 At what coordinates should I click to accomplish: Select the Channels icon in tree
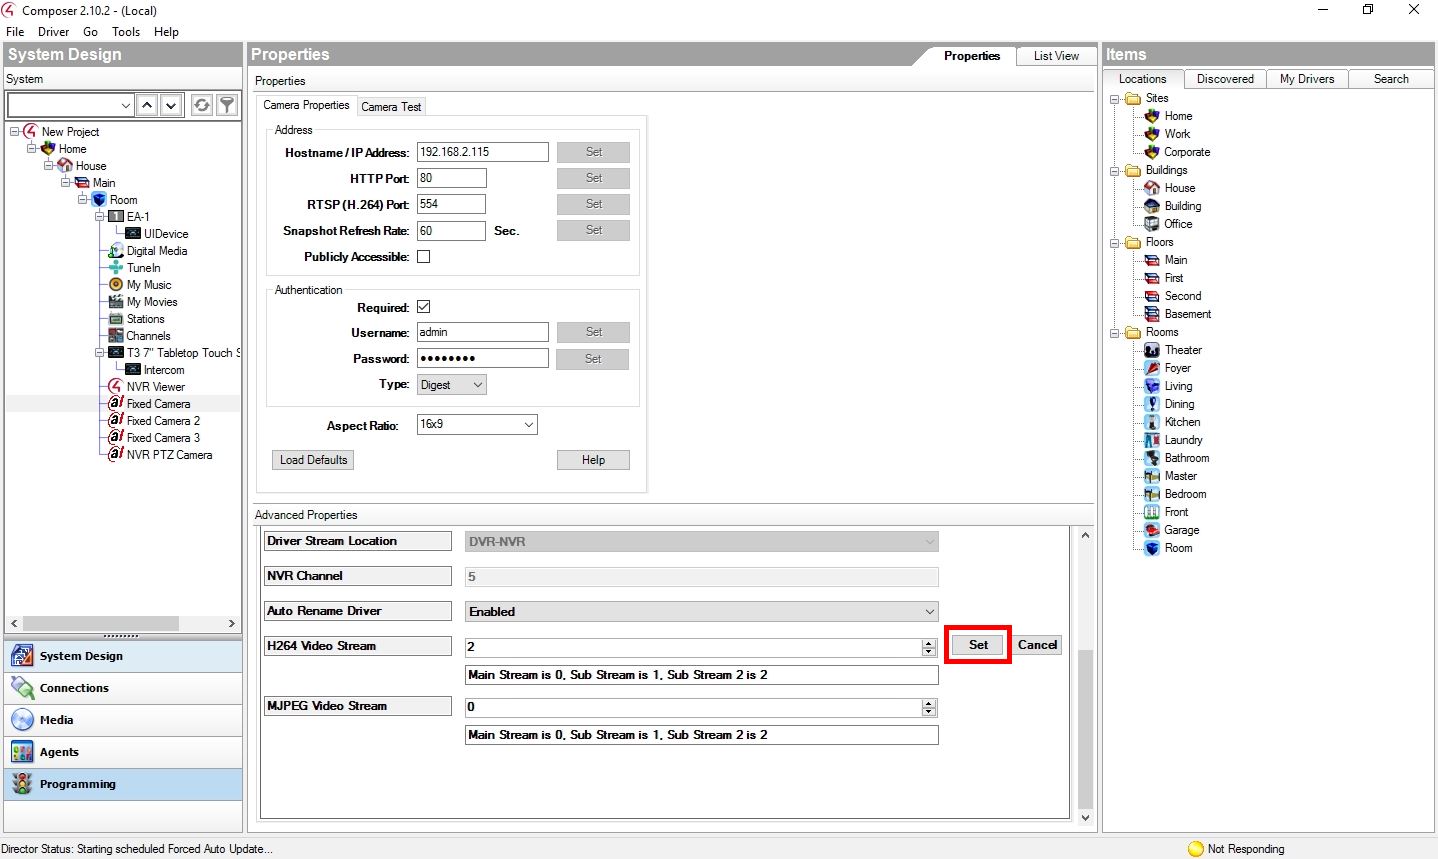pyautogui.click(x=116, y=336)
